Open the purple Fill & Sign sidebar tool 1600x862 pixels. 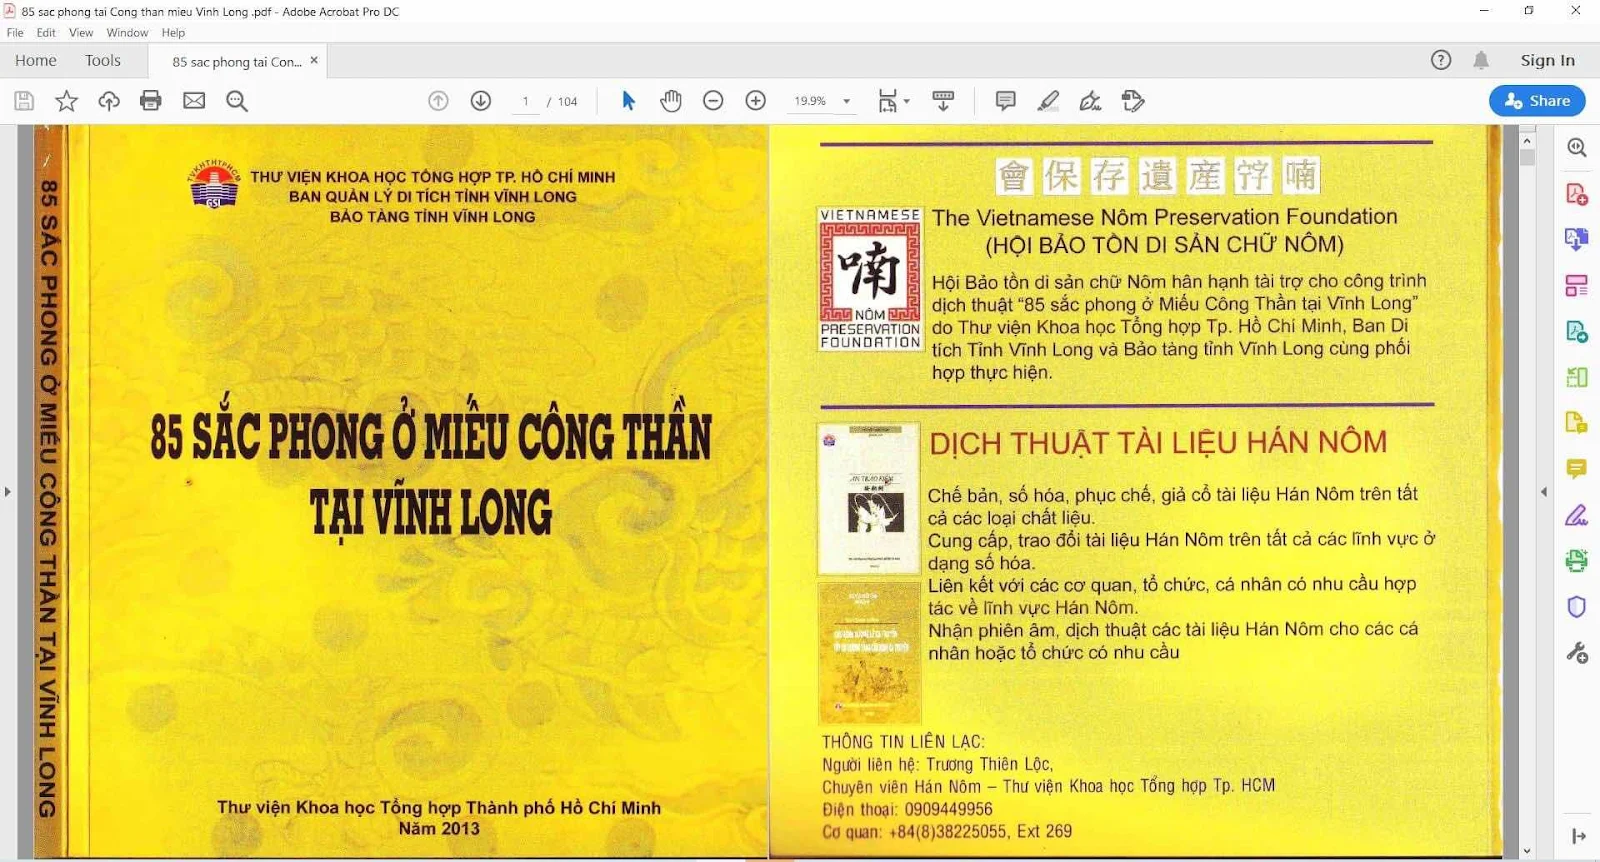tap(1577, 515)
